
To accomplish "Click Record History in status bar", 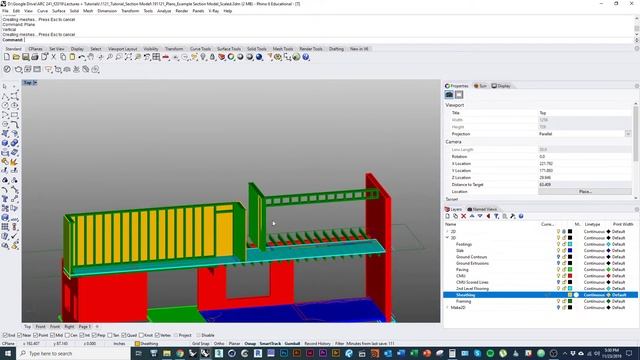I will (317, 344).
